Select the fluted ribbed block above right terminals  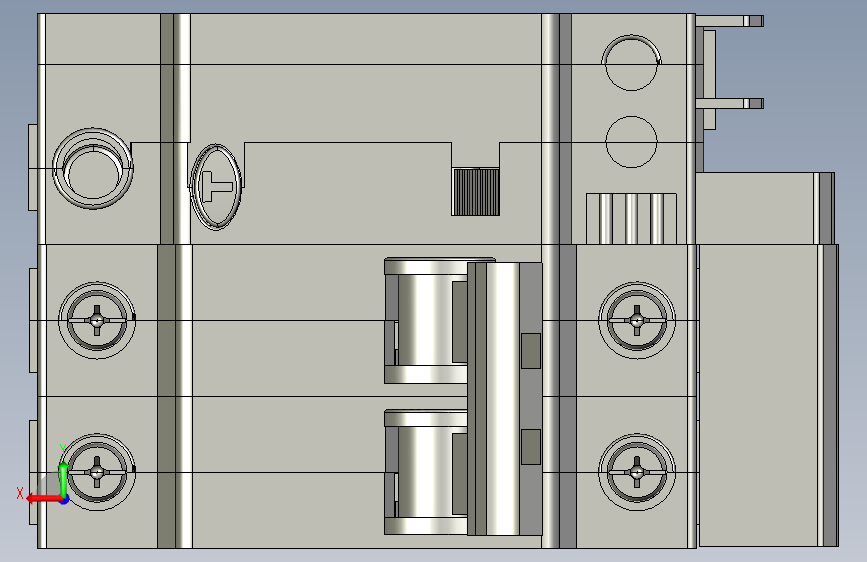tap(631, 218)
